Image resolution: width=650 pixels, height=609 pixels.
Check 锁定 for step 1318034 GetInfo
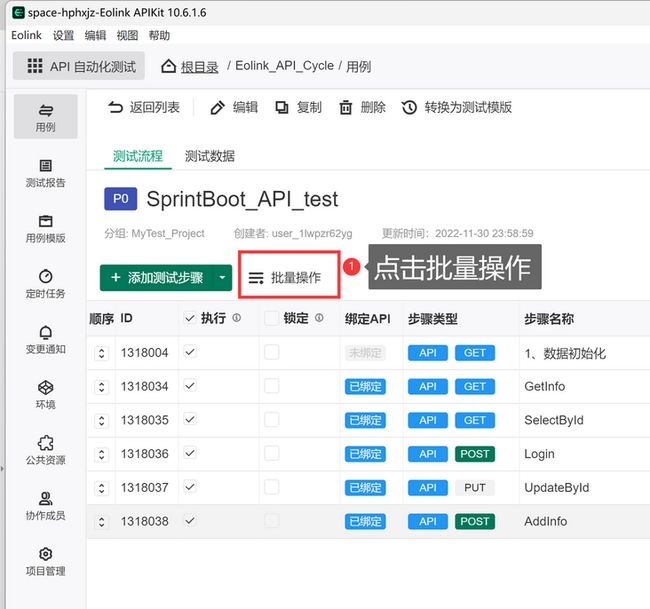272,386
